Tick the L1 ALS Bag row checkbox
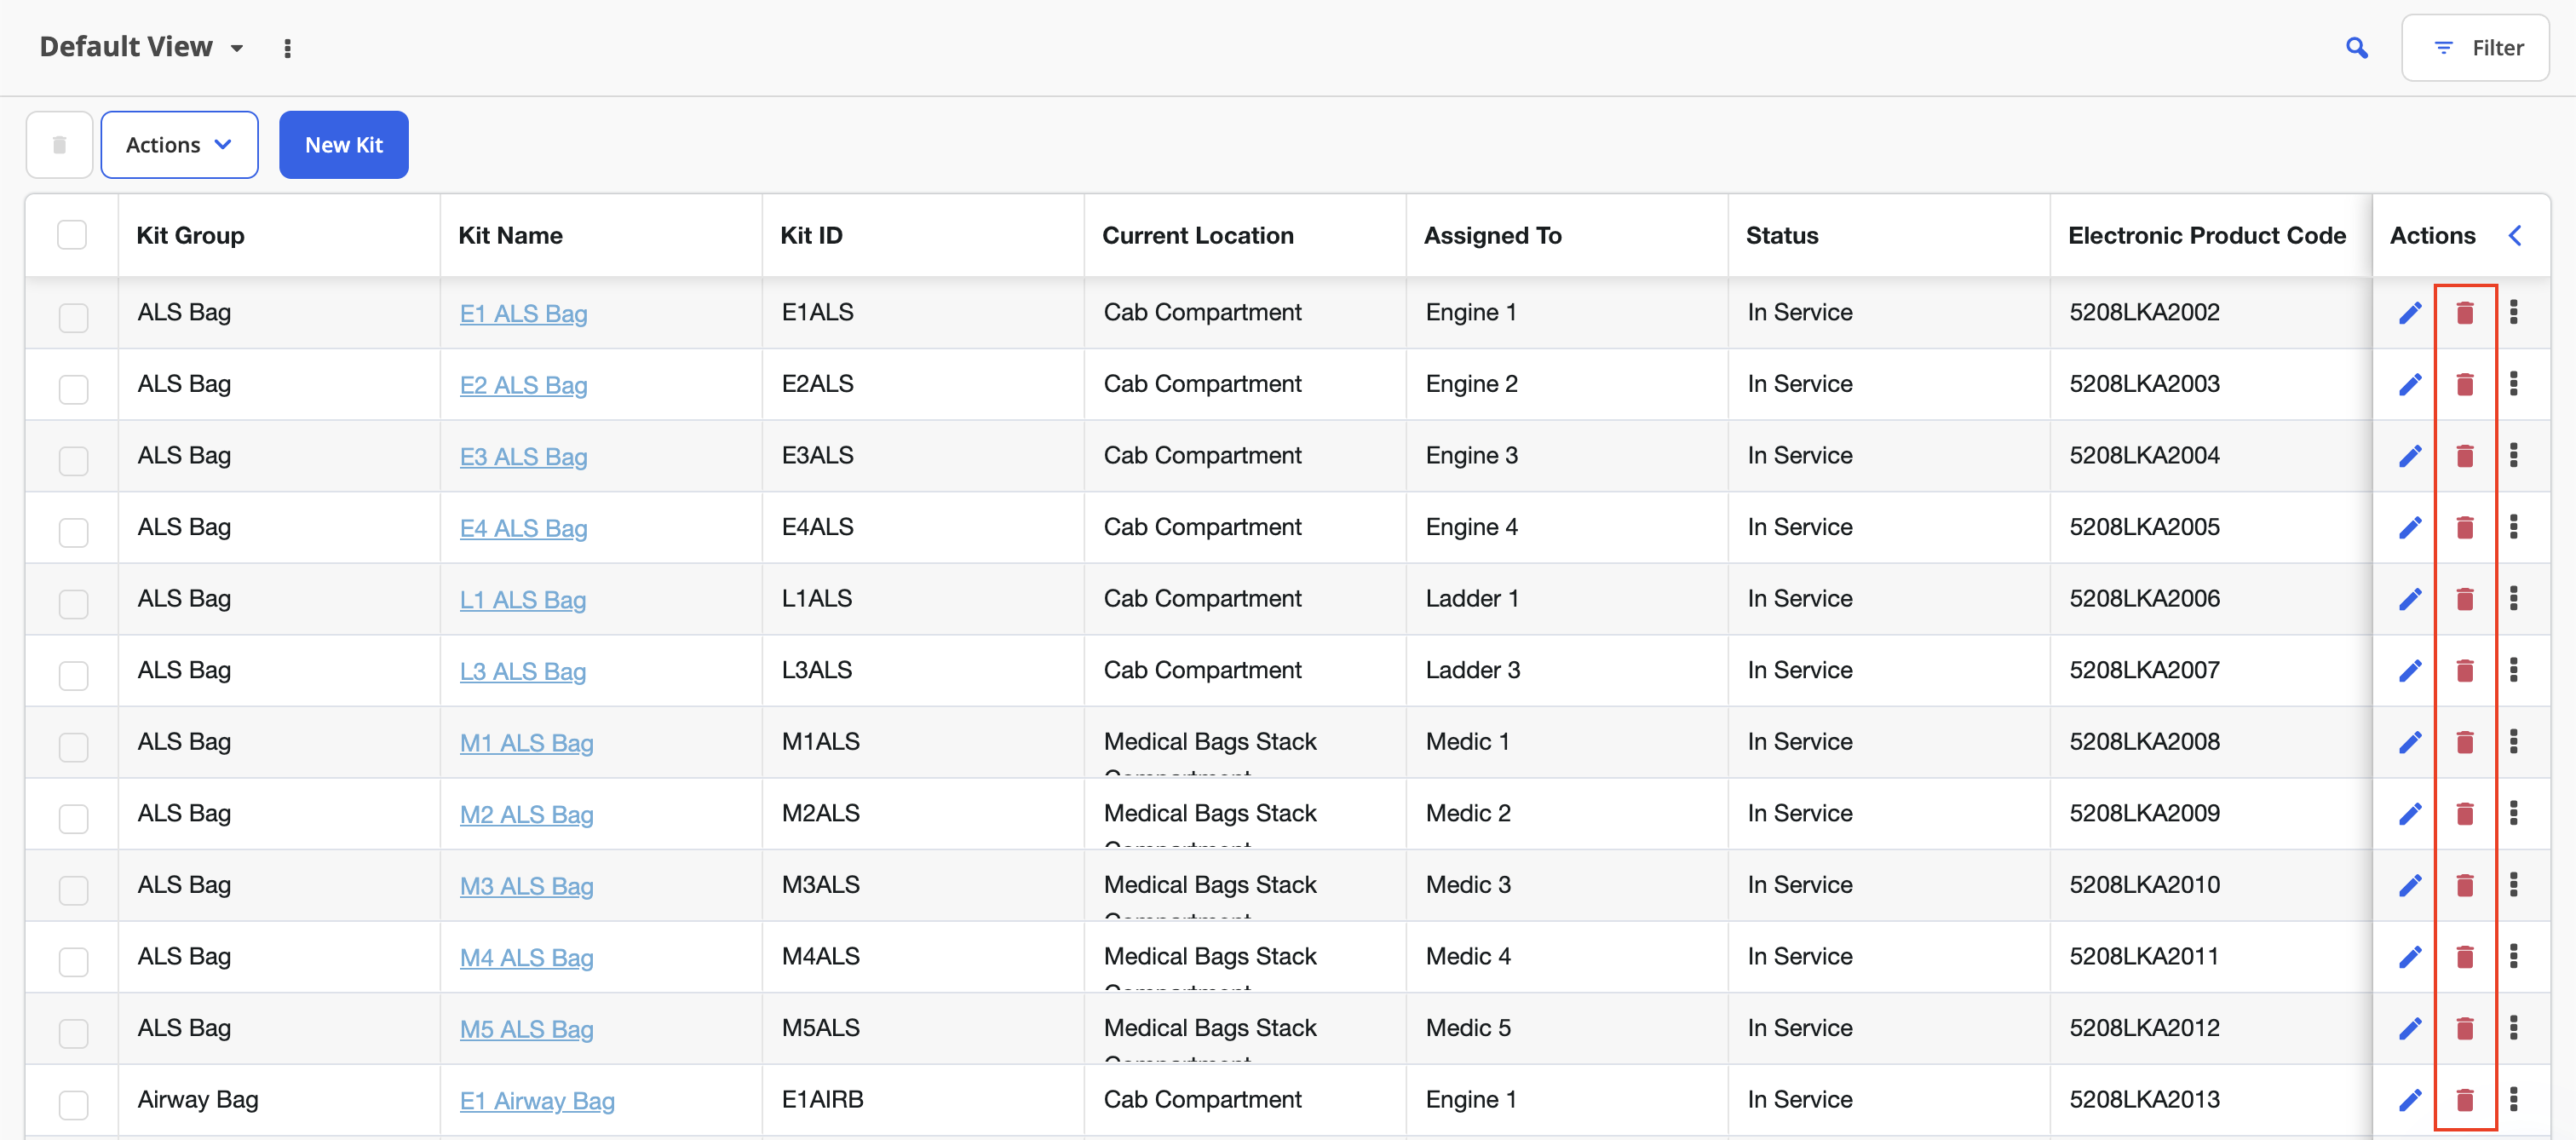Image resolution: width=2576 pixels, height=1140 pixels. click(73, 604)
